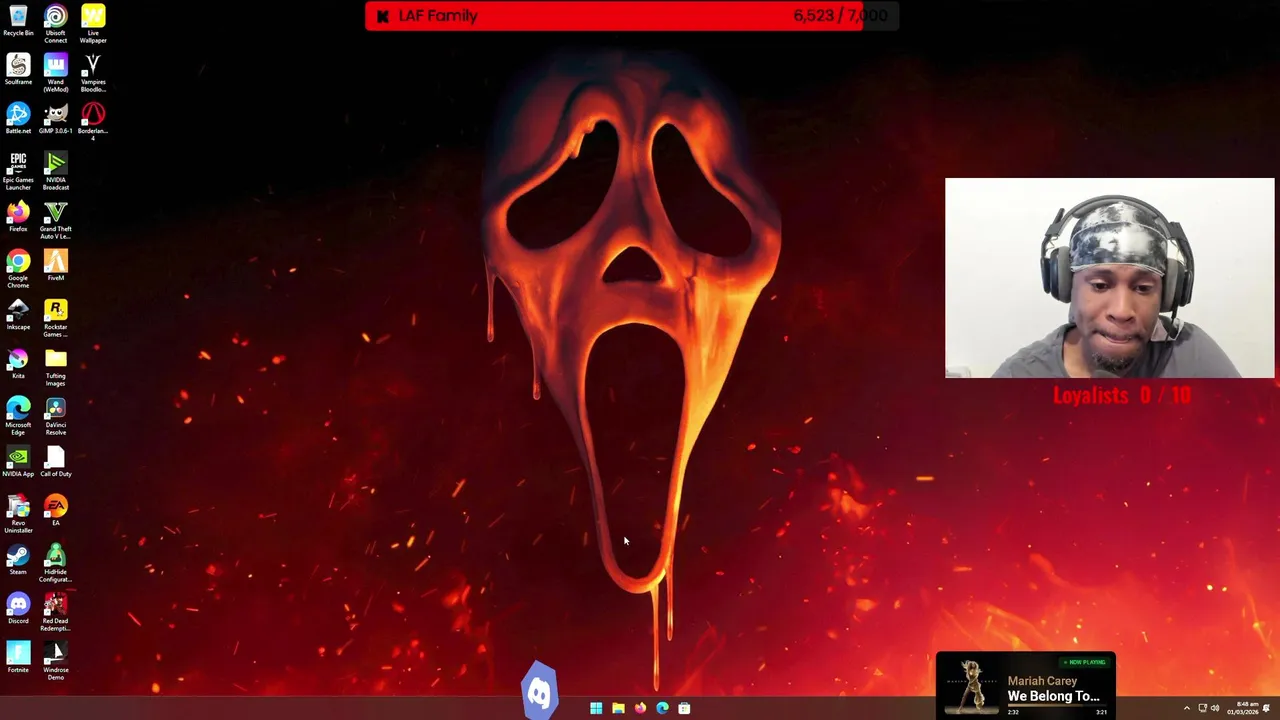
Task: Open the Fortnite desktop shortcut
Action: pos(18,657)
